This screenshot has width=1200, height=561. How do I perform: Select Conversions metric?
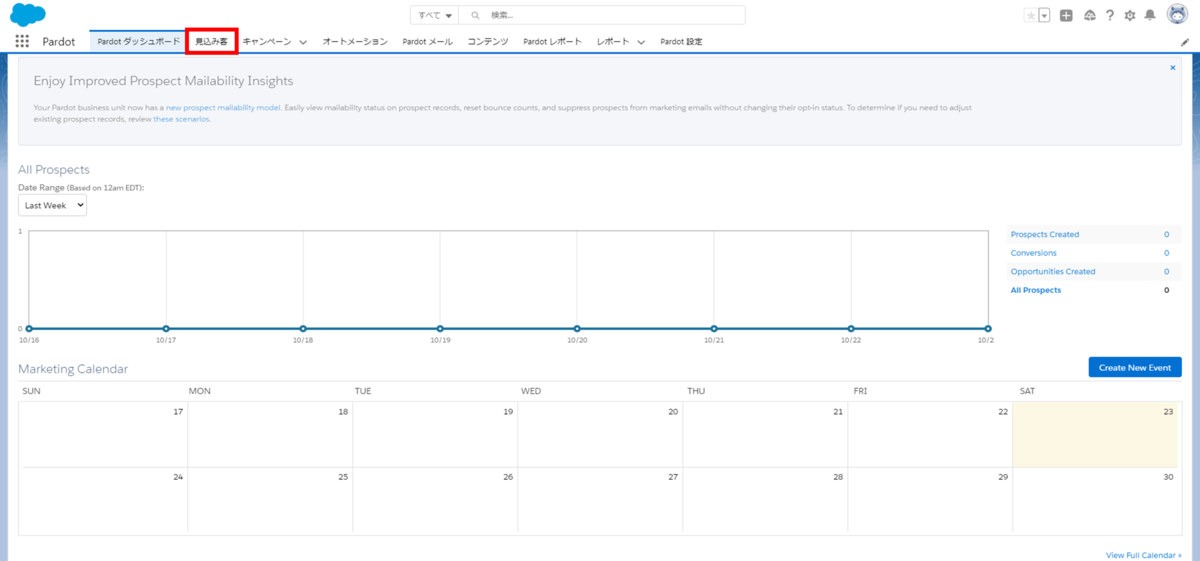click(x=1033, y=253)
